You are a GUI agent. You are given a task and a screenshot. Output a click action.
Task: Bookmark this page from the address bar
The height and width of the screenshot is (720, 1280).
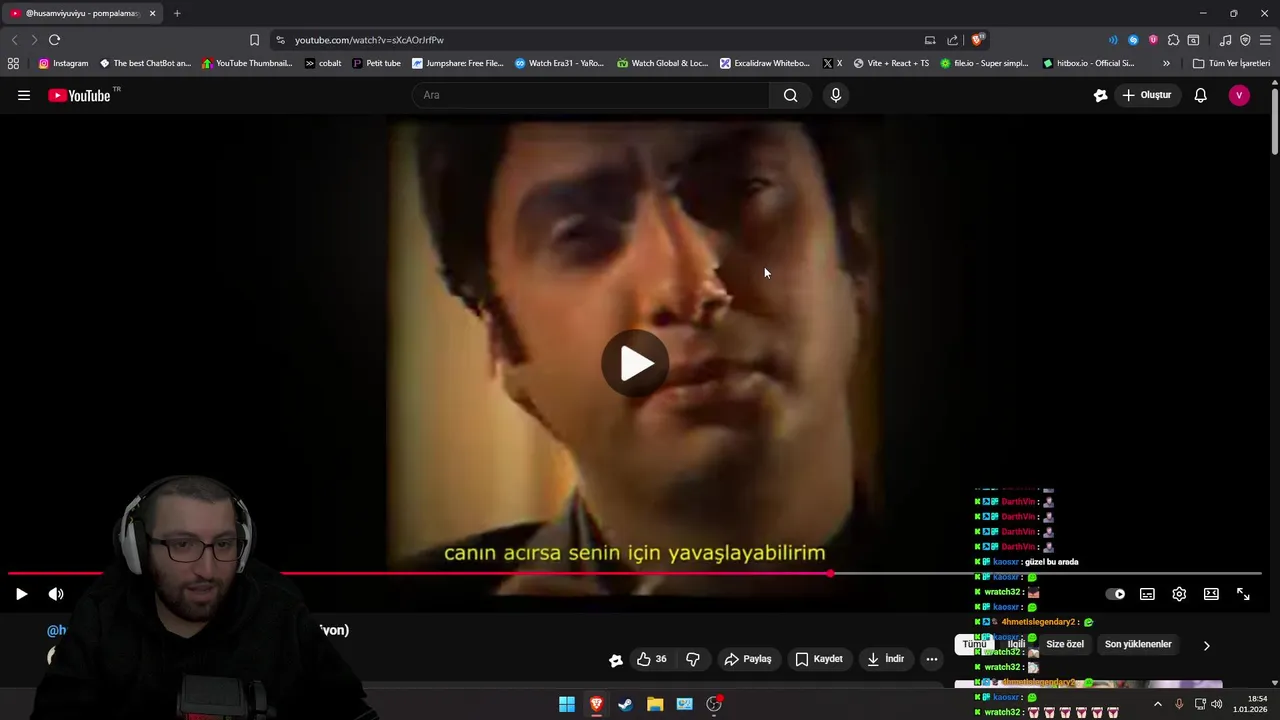click(254, 40)
